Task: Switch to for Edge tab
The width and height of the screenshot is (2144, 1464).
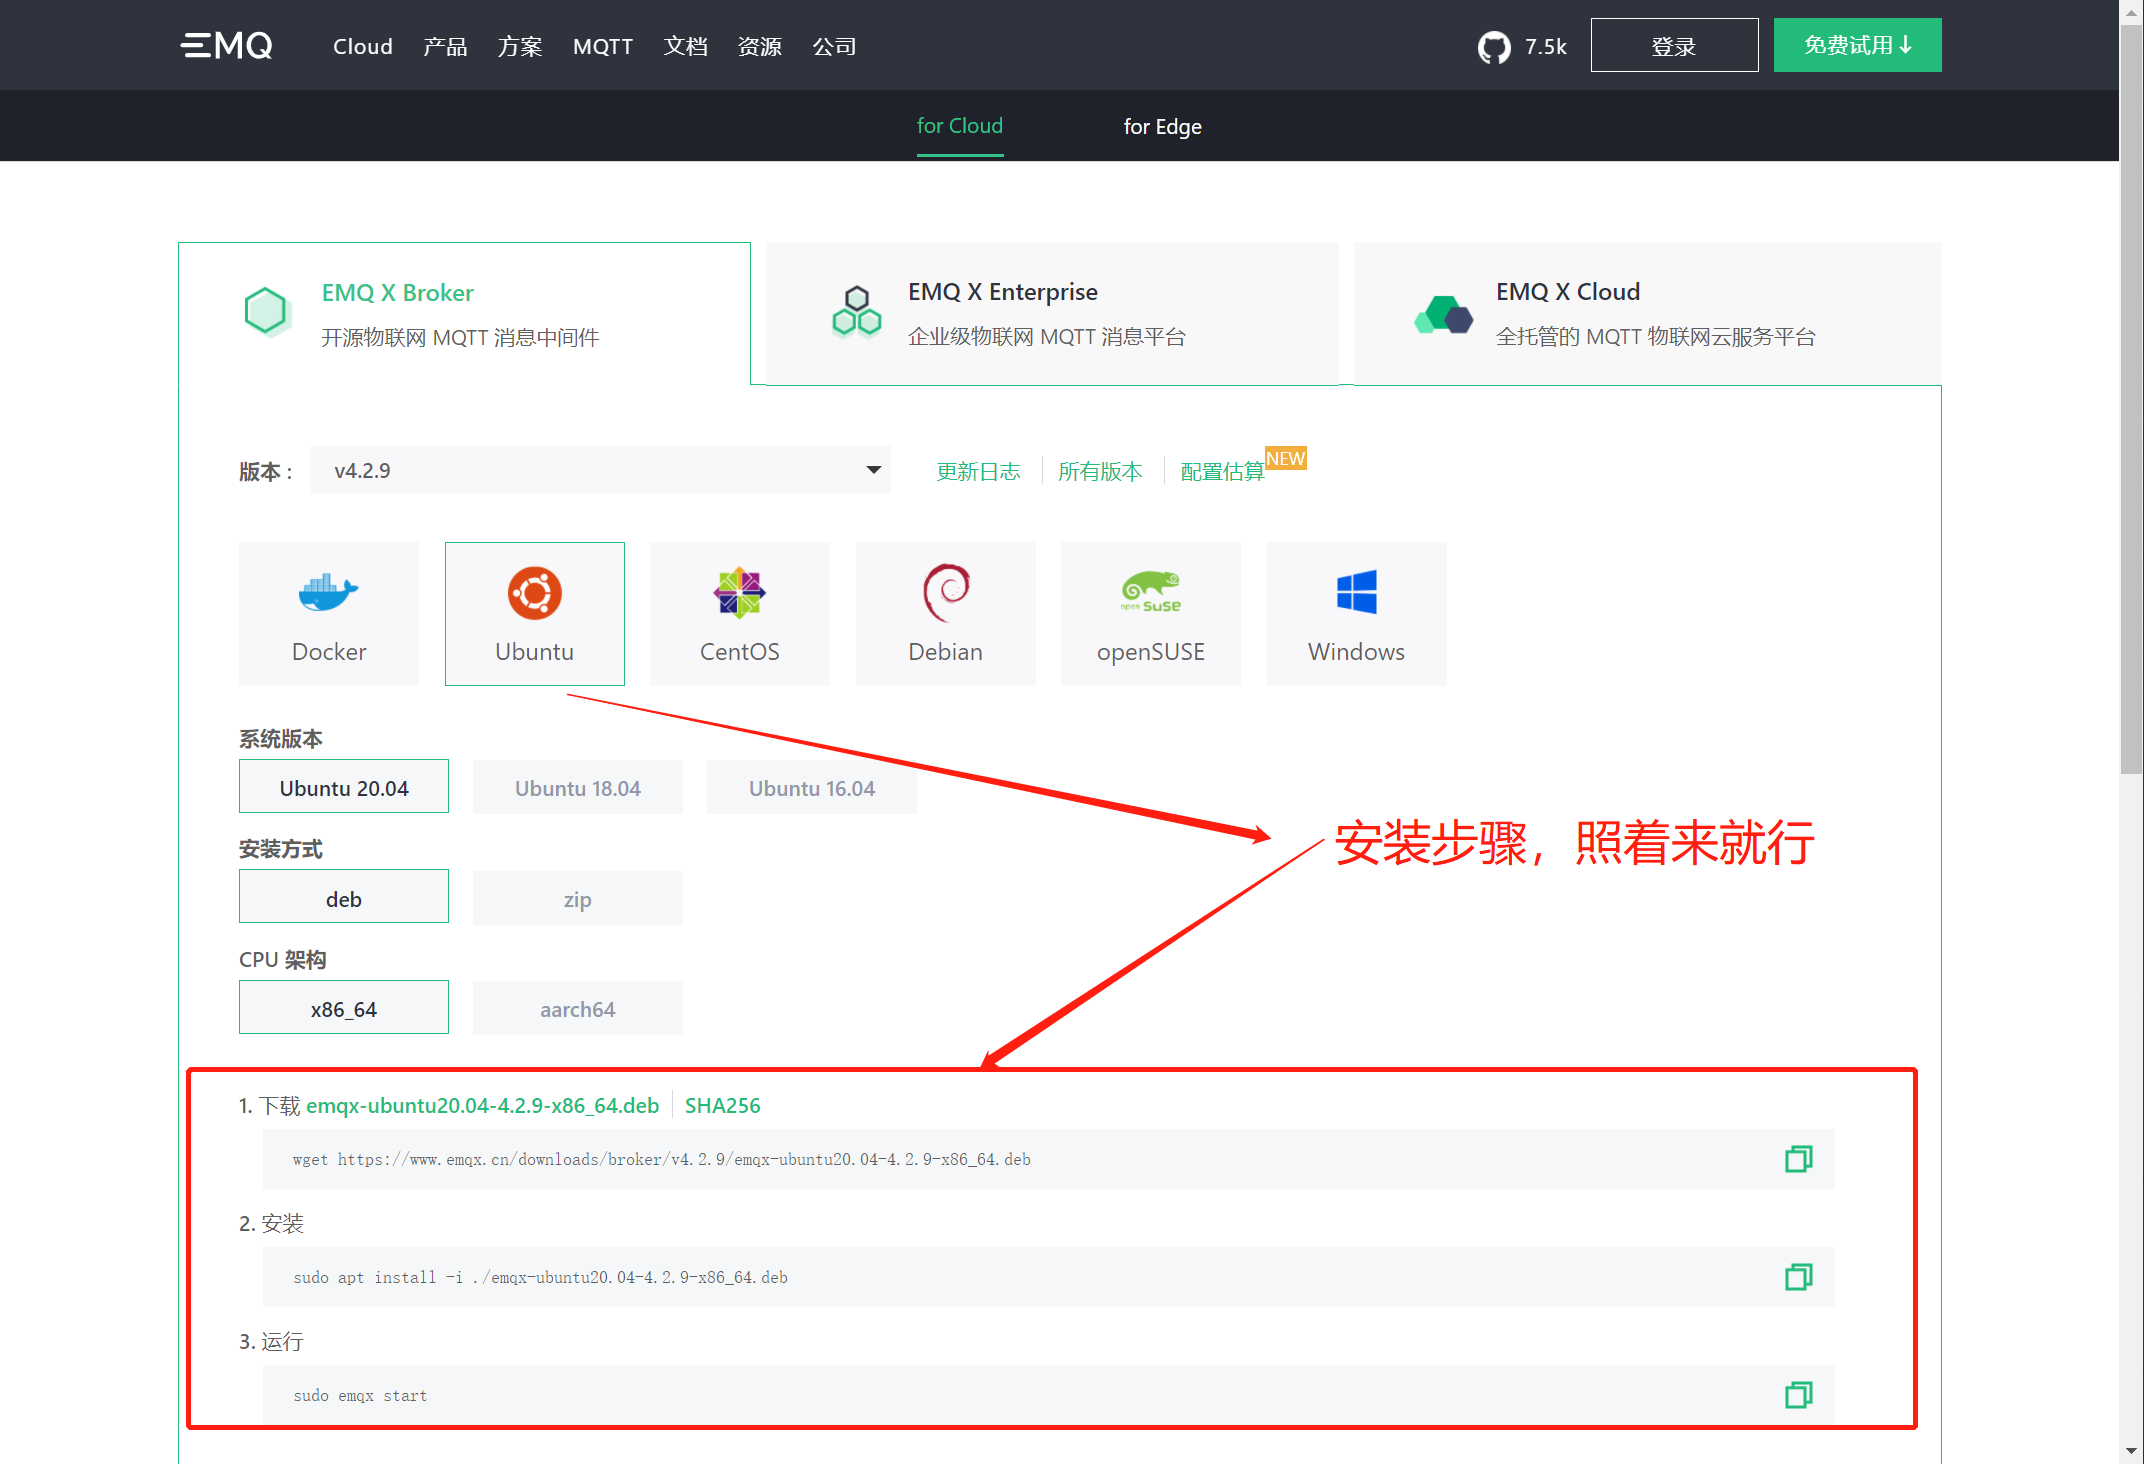Action: coord(1162,124)
